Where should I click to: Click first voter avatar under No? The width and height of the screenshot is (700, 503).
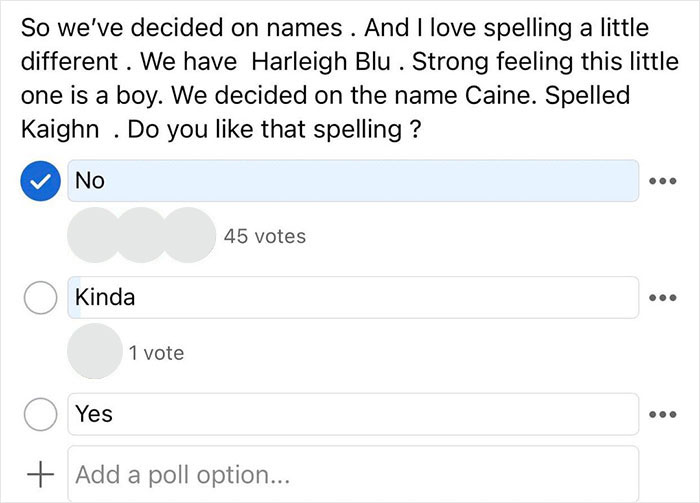(x=92, y=237)
